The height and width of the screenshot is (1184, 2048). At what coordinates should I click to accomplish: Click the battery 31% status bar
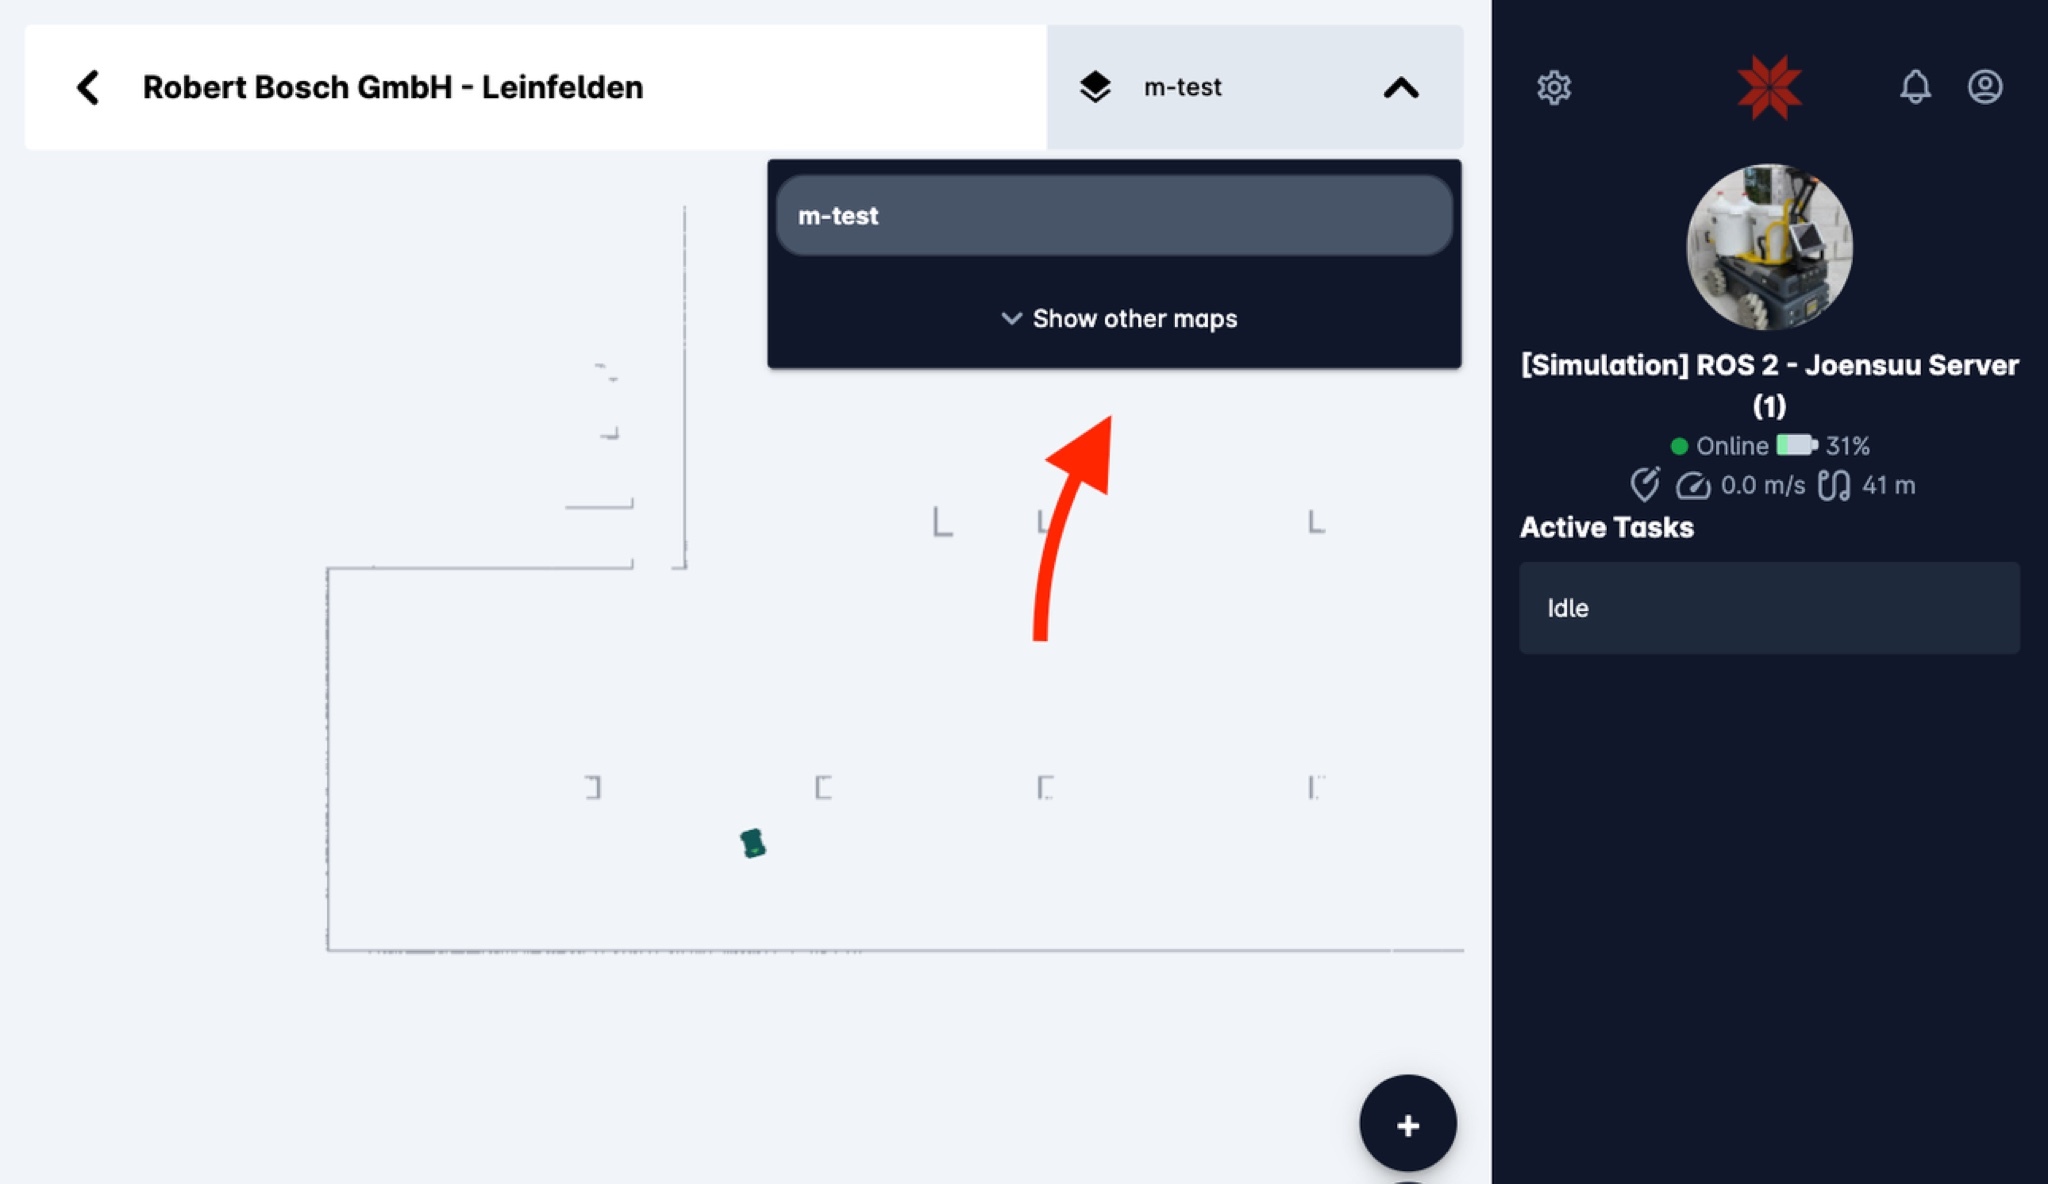click(1797, 447)
